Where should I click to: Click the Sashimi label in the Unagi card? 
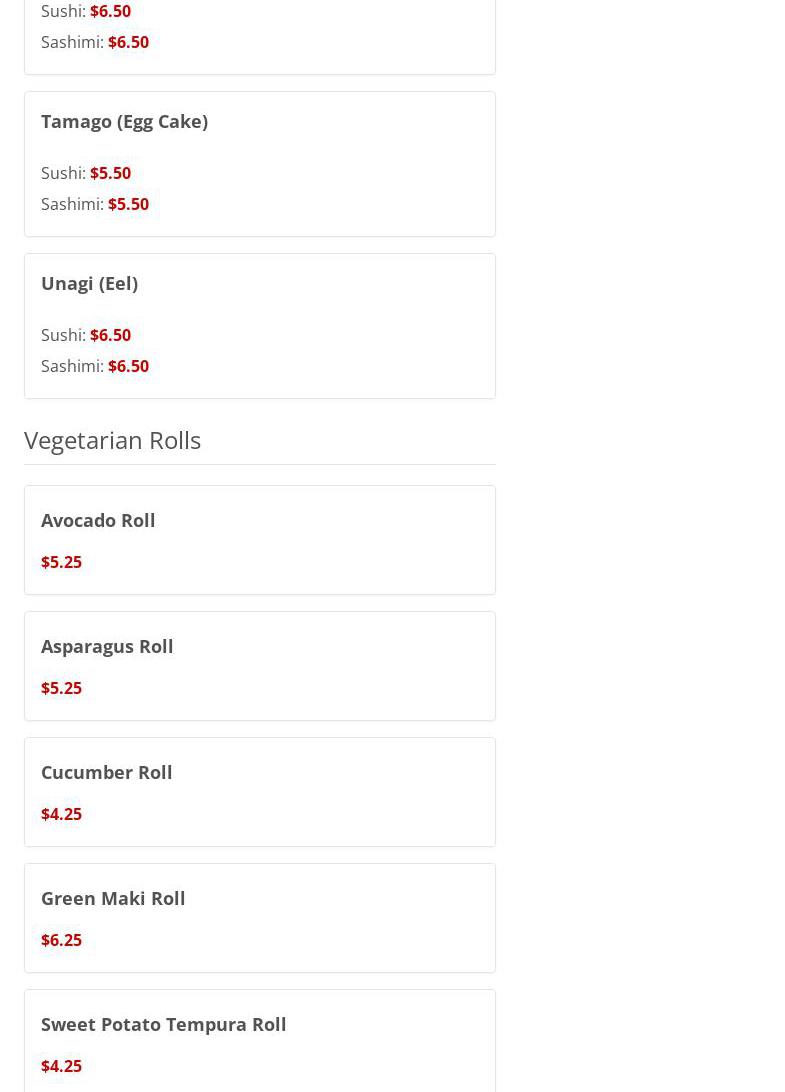pos(72,366)
